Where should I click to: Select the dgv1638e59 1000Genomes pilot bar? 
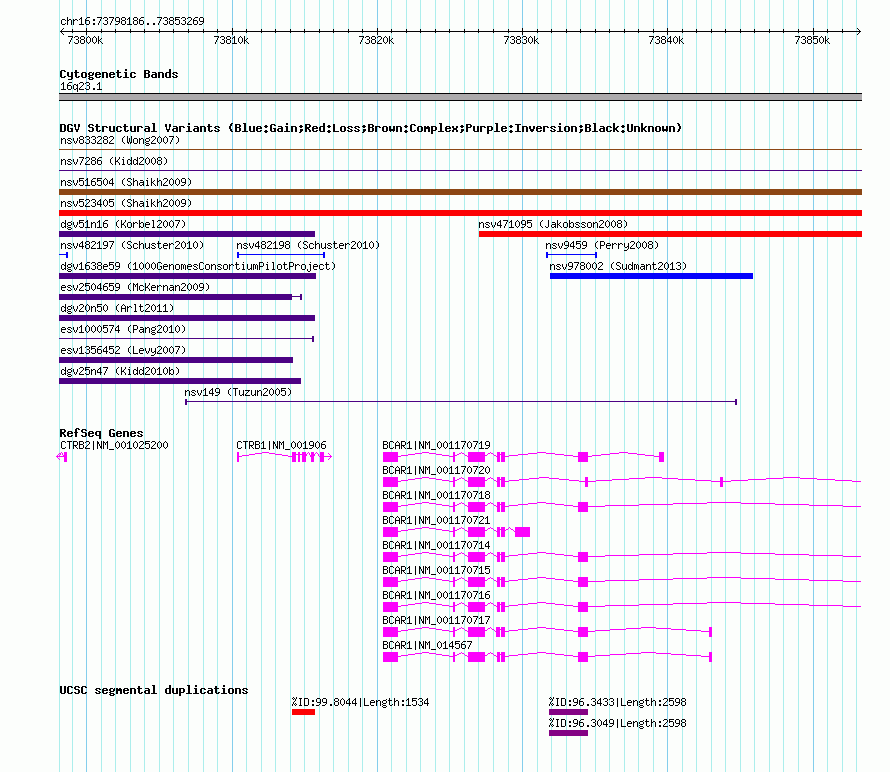click(x=187, y=276)
